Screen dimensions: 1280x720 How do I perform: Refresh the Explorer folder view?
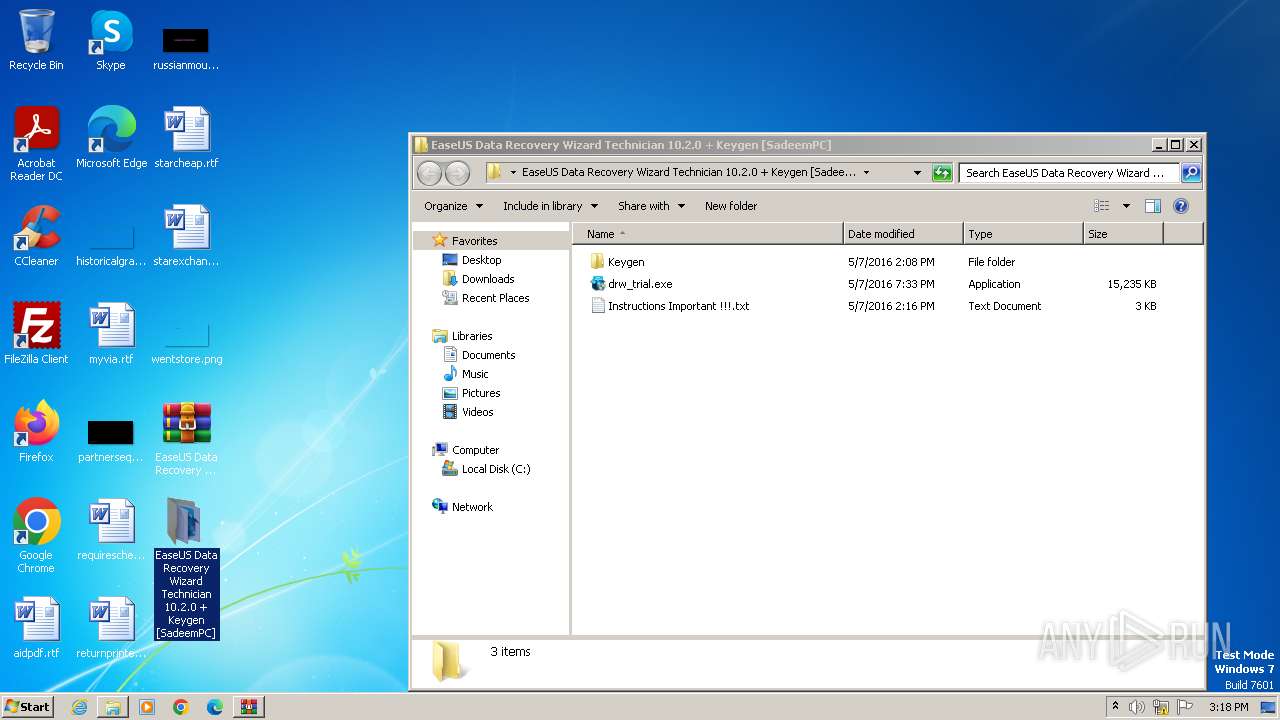(942, 173)
